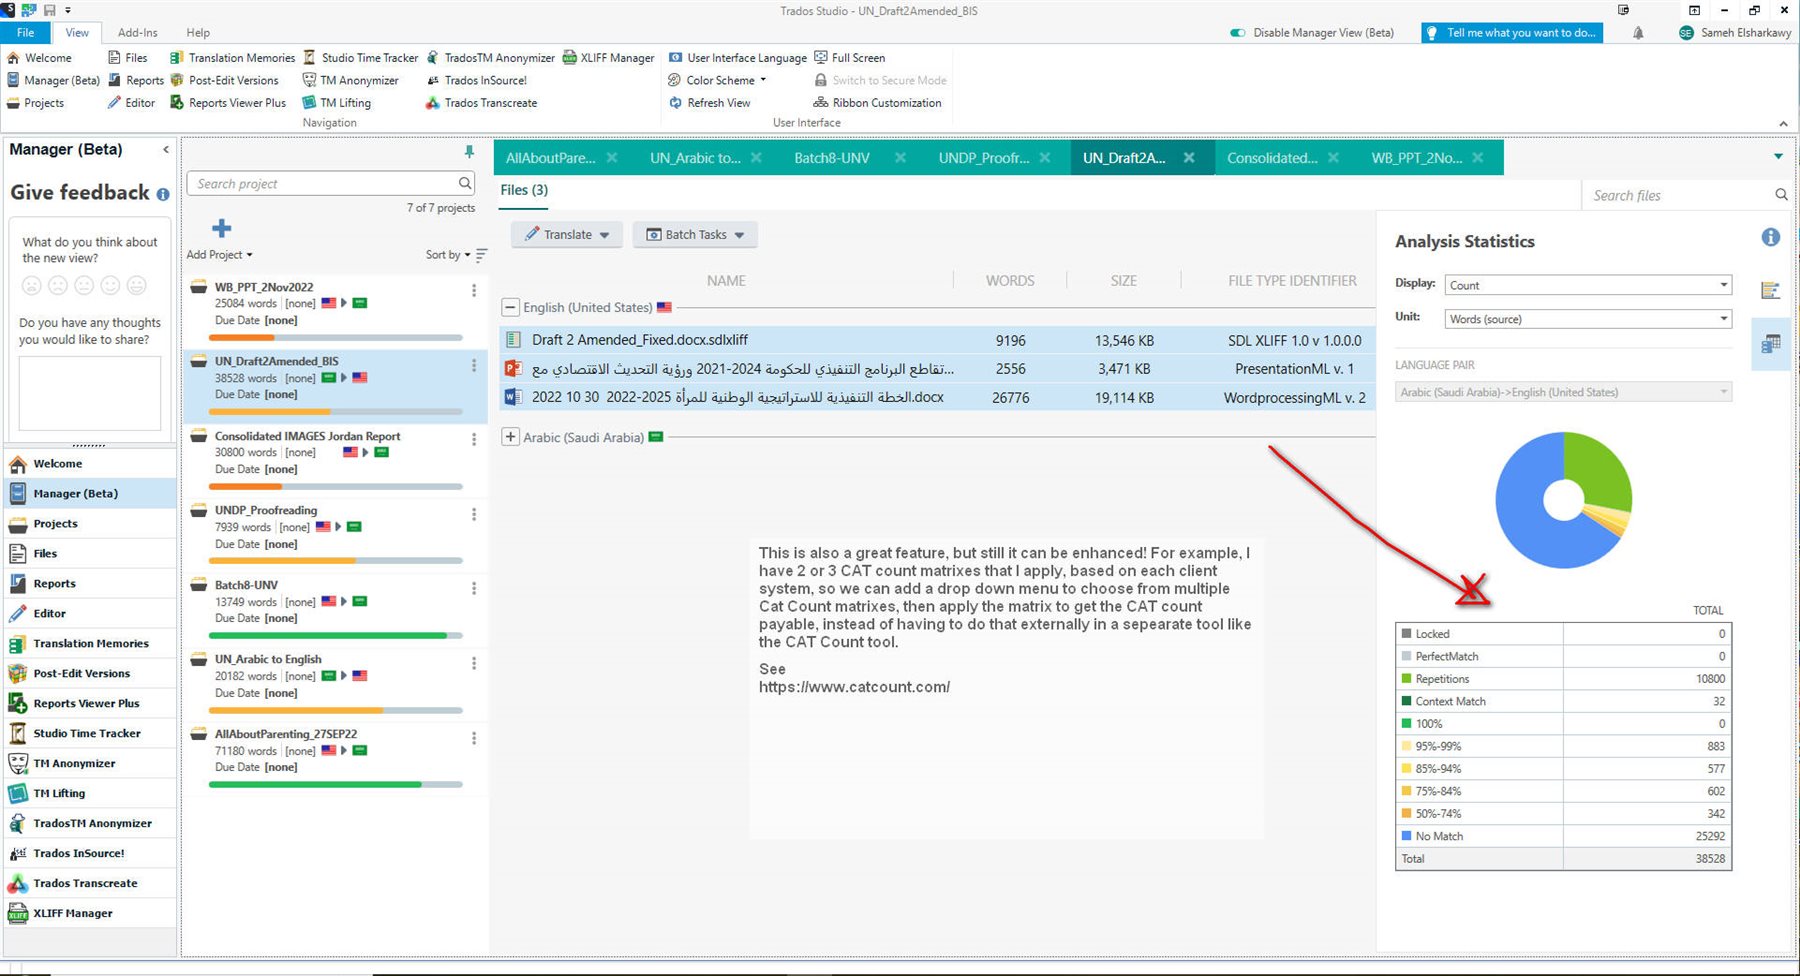Switch to the Batch8-UNV project tab
1800x976 pixels.
click(832, 158)
